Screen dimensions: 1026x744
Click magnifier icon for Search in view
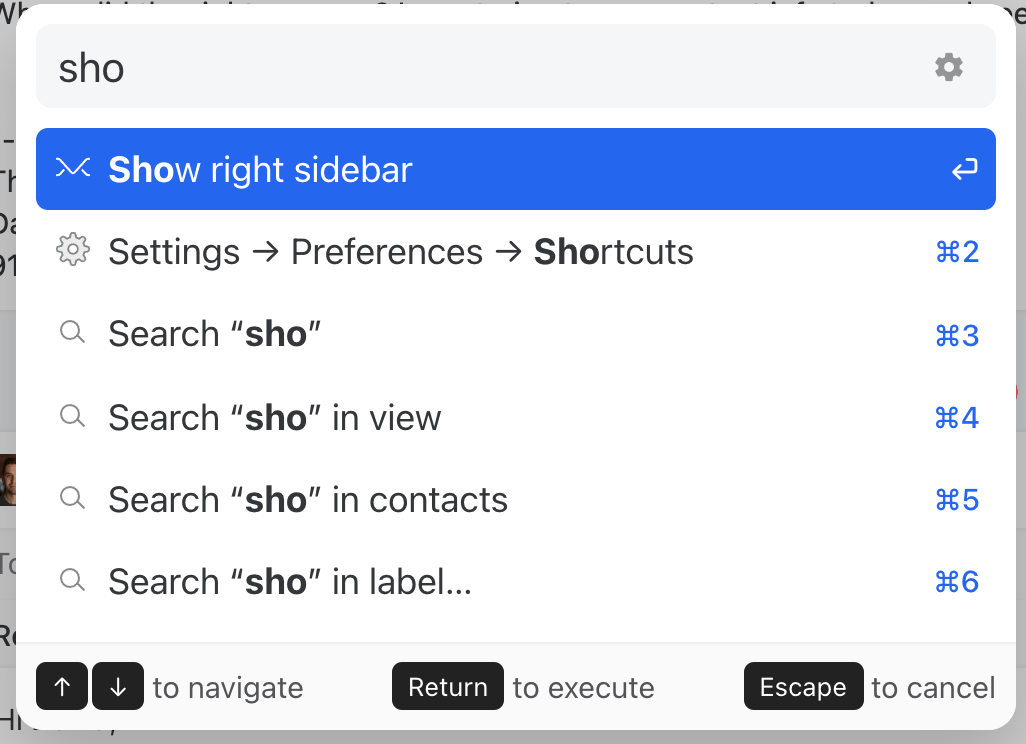tap(72, 416)
